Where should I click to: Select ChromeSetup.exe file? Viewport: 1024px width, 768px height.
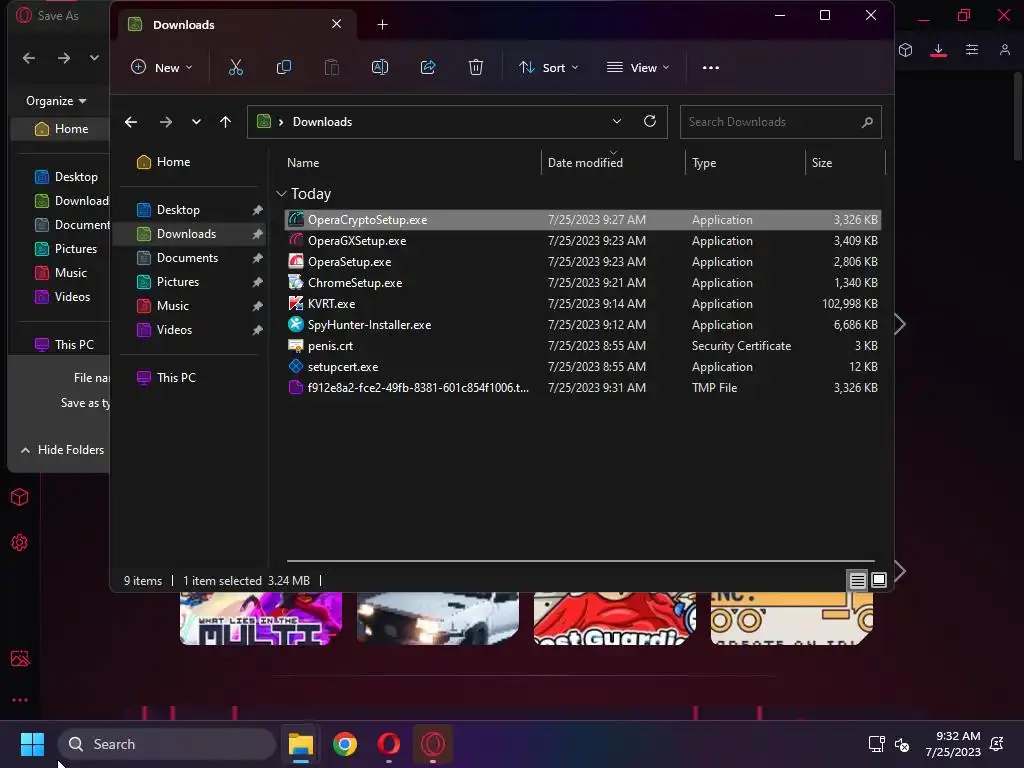[x=583, y=283]
